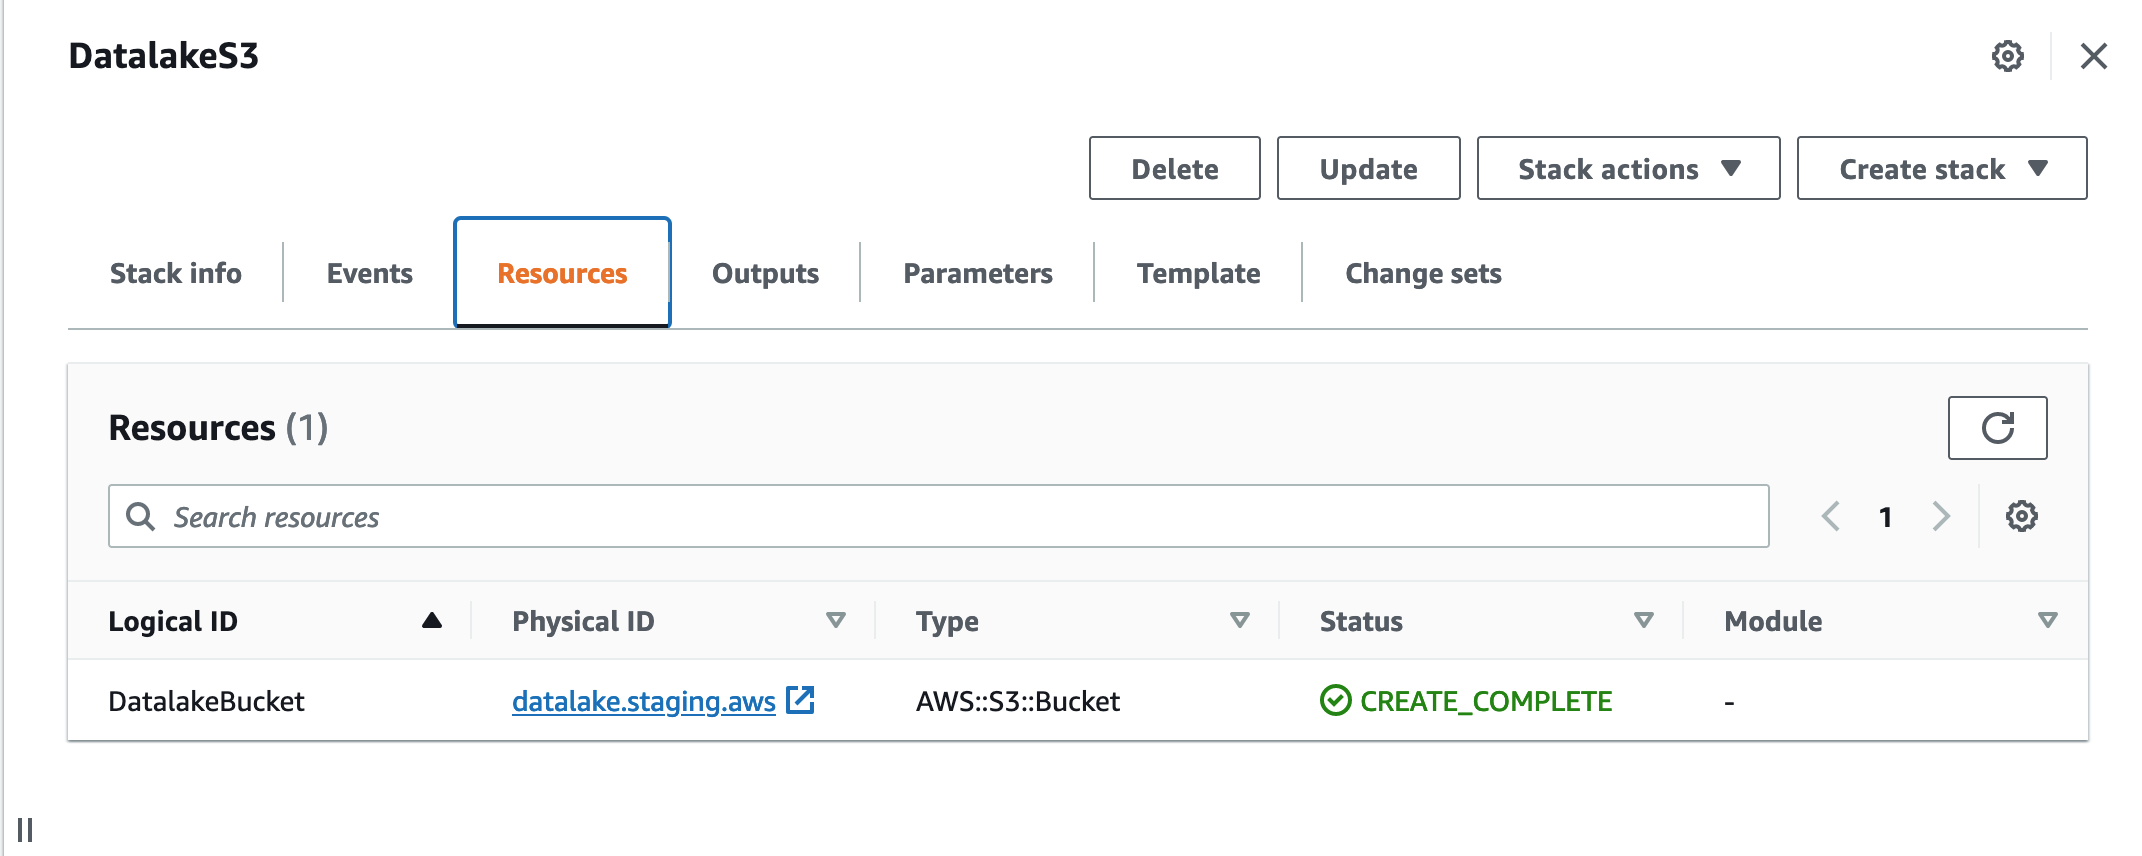Open resources table preferences gear
2142x856 pixels.
pyautogui.click(x=2021, y=517)
